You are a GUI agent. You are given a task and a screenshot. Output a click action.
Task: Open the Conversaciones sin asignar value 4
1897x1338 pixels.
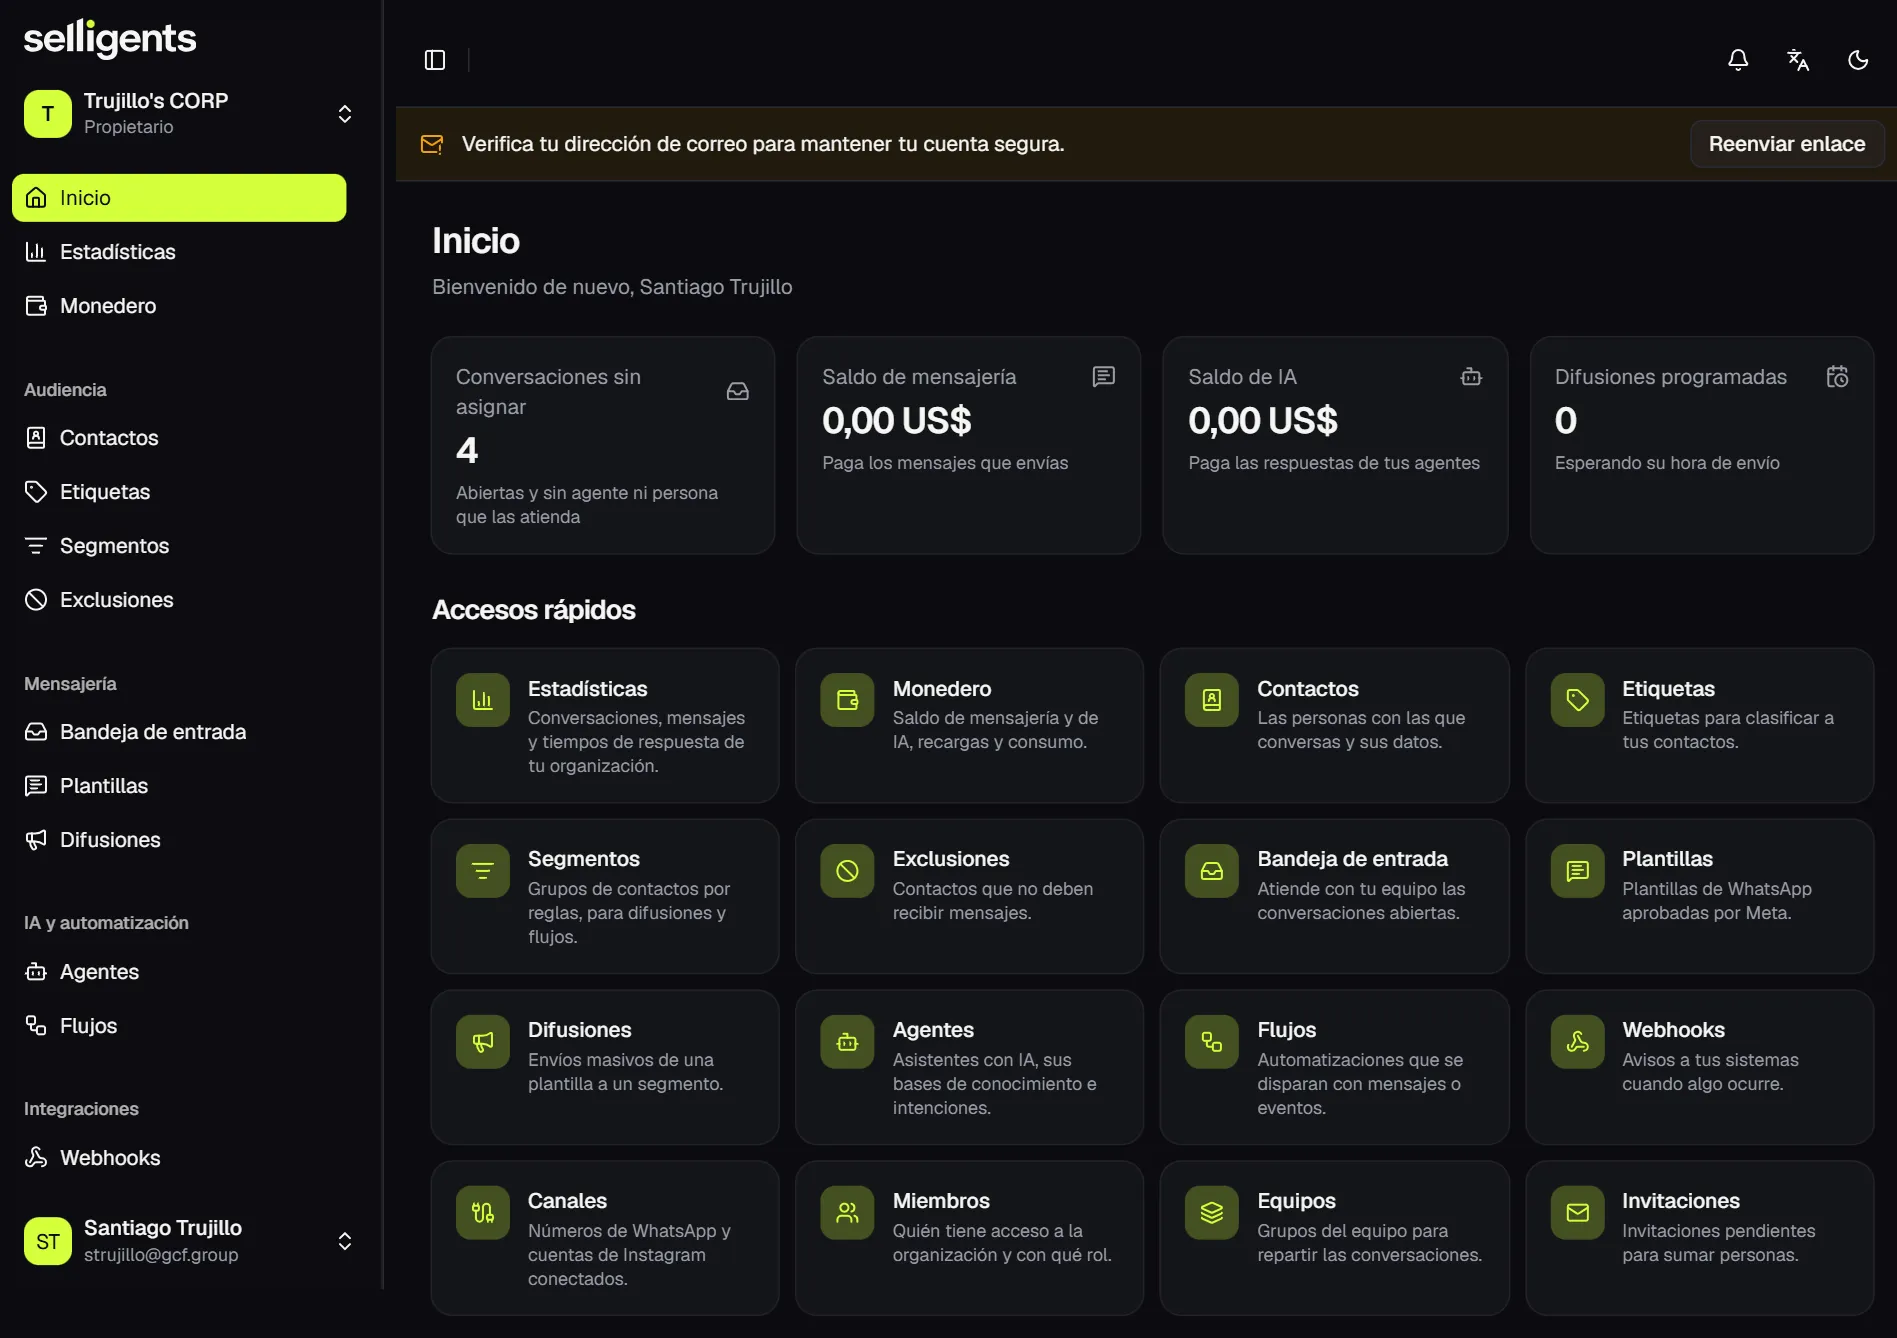click(x=467, y=451)
